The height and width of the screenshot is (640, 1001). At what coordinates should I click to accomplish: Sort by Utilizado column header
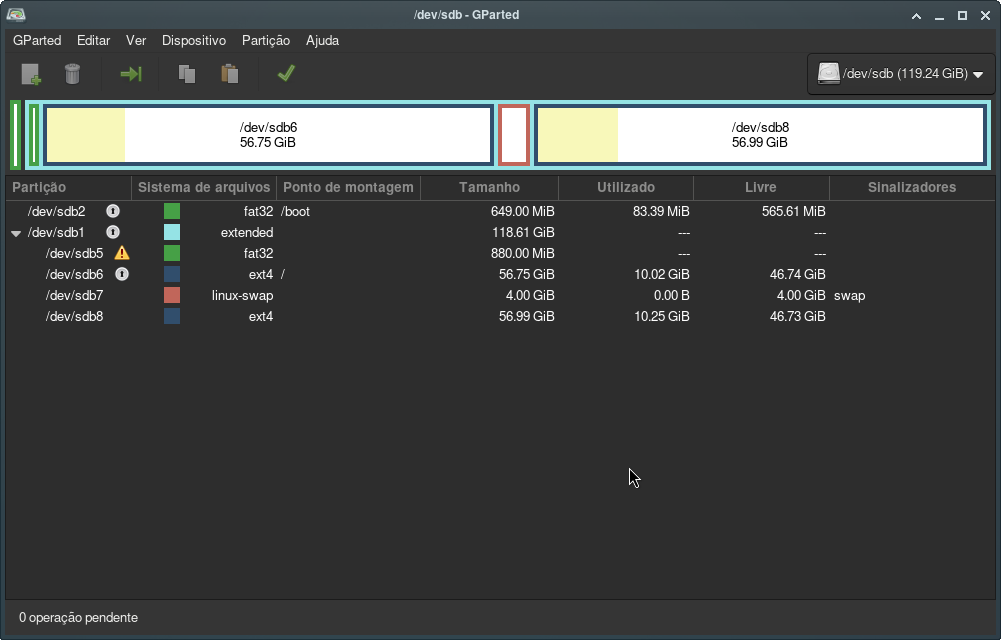point(626,187)
